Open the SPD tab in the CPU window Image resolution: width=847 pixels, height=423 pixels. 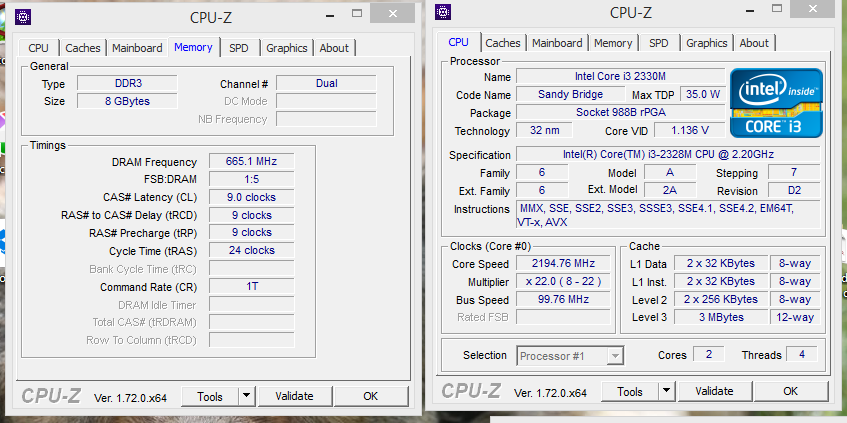(658, 43)
